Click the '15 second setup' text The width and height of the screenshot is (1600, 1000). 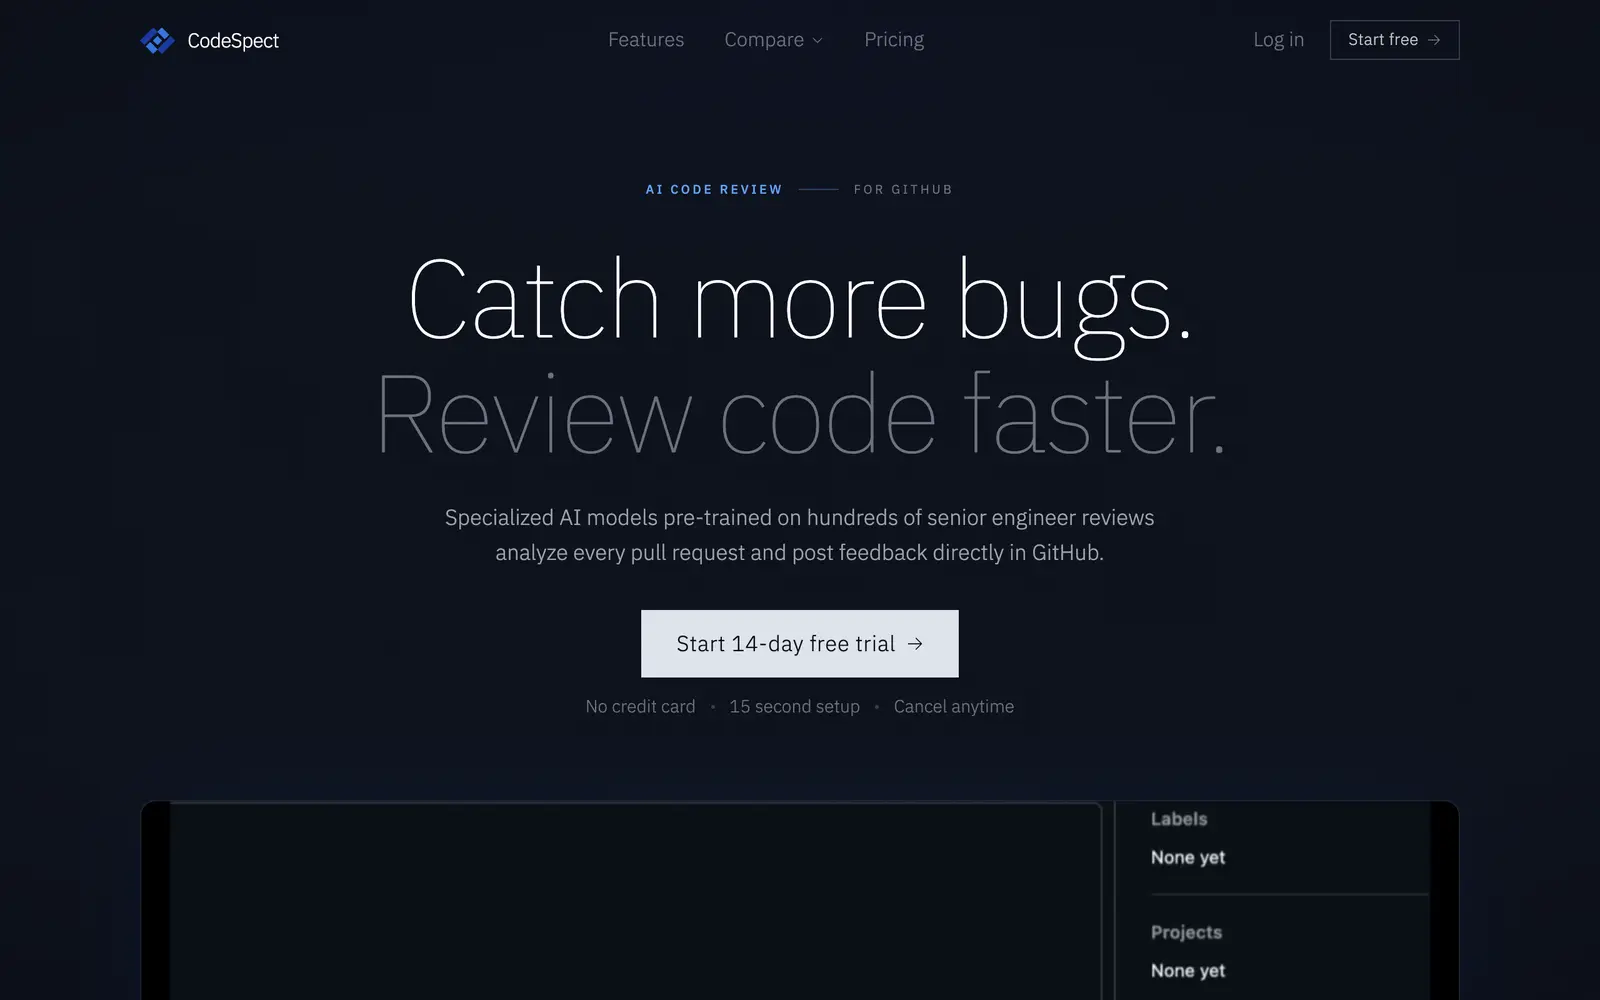pos(794,706)
